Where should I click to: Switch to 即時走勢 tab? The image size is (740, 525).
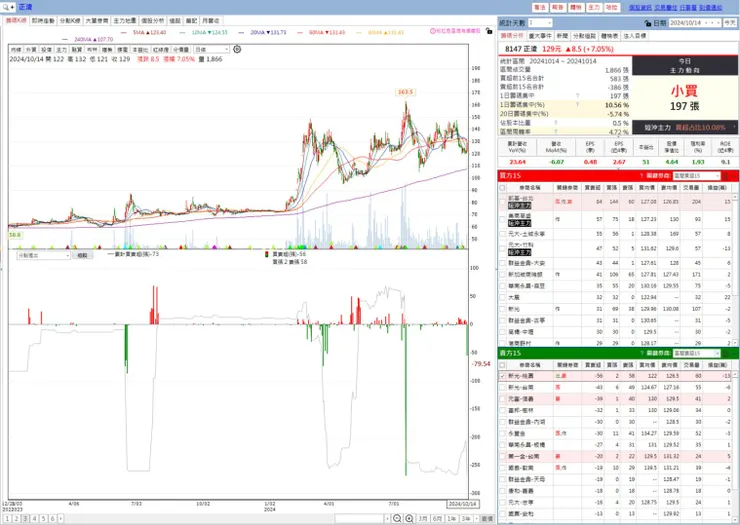click(x=43, y=21)
